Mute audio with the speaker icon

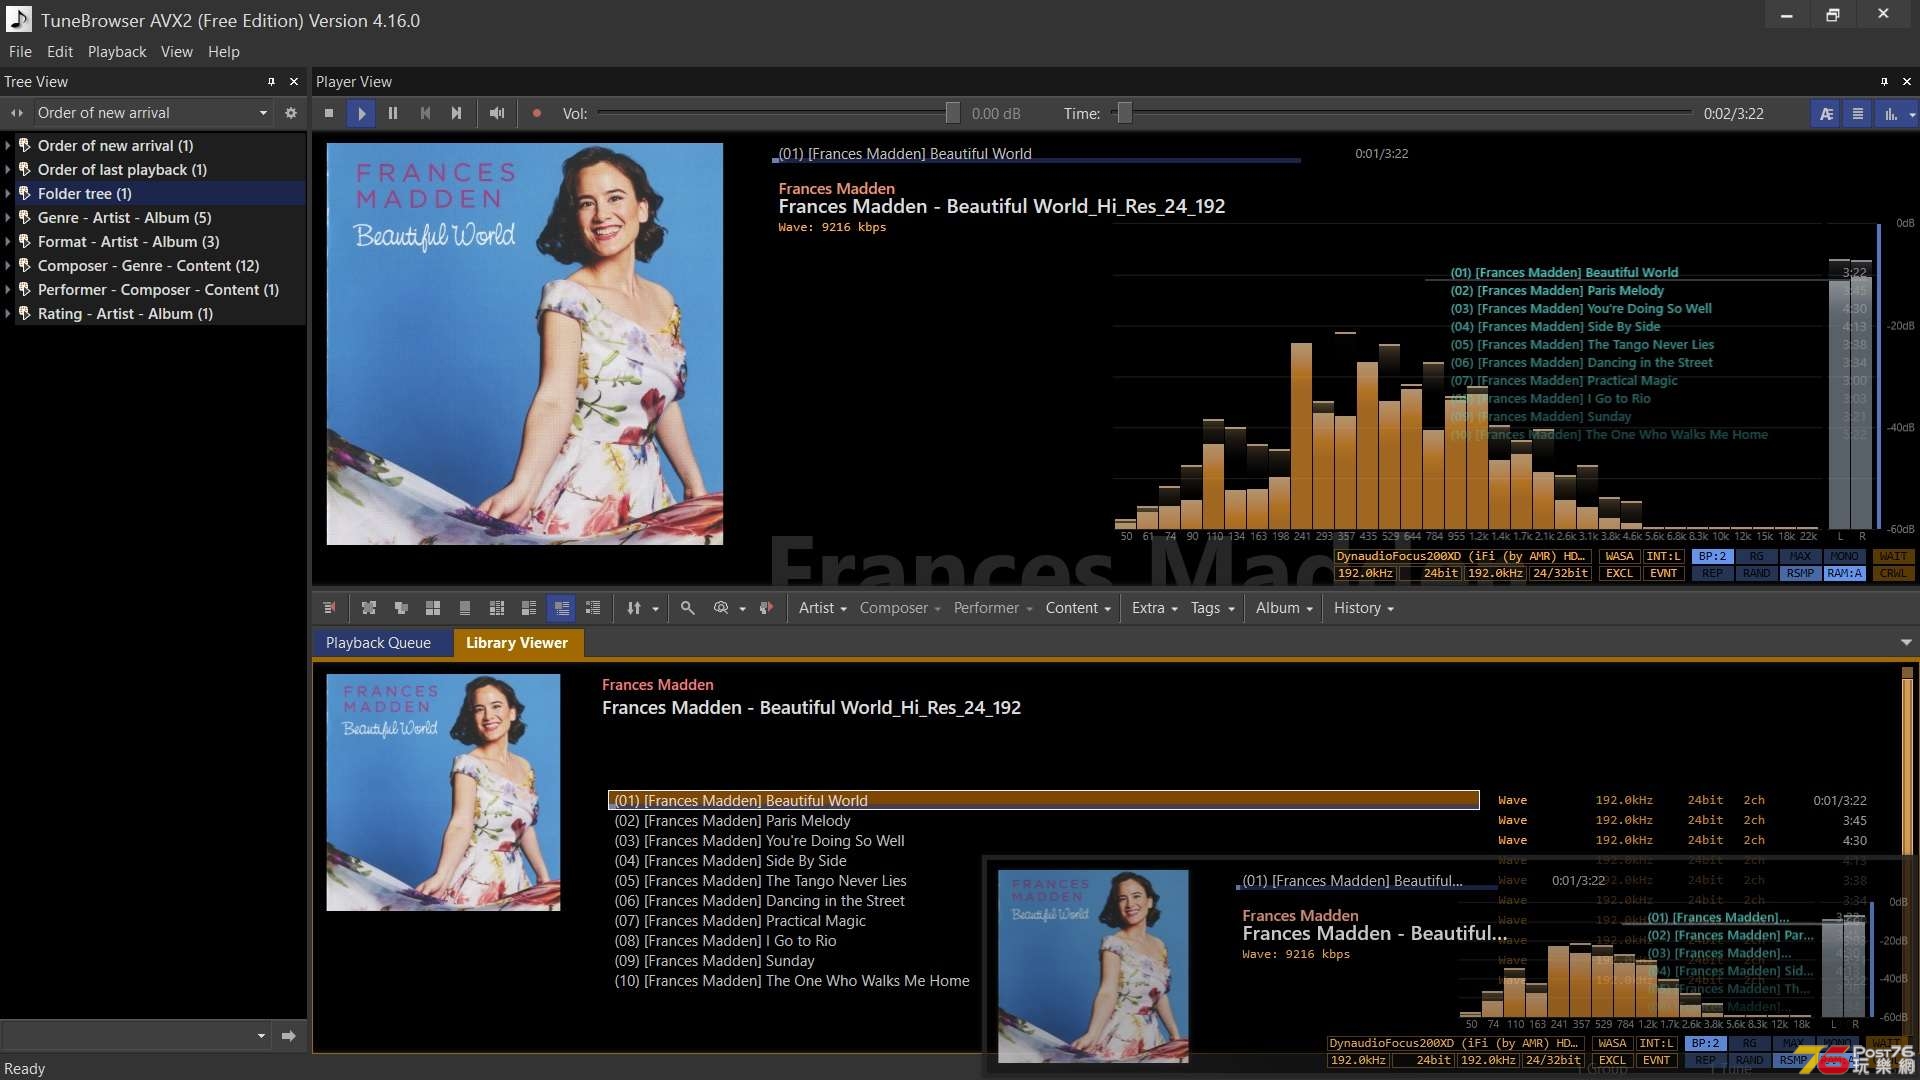pos(497,113)
